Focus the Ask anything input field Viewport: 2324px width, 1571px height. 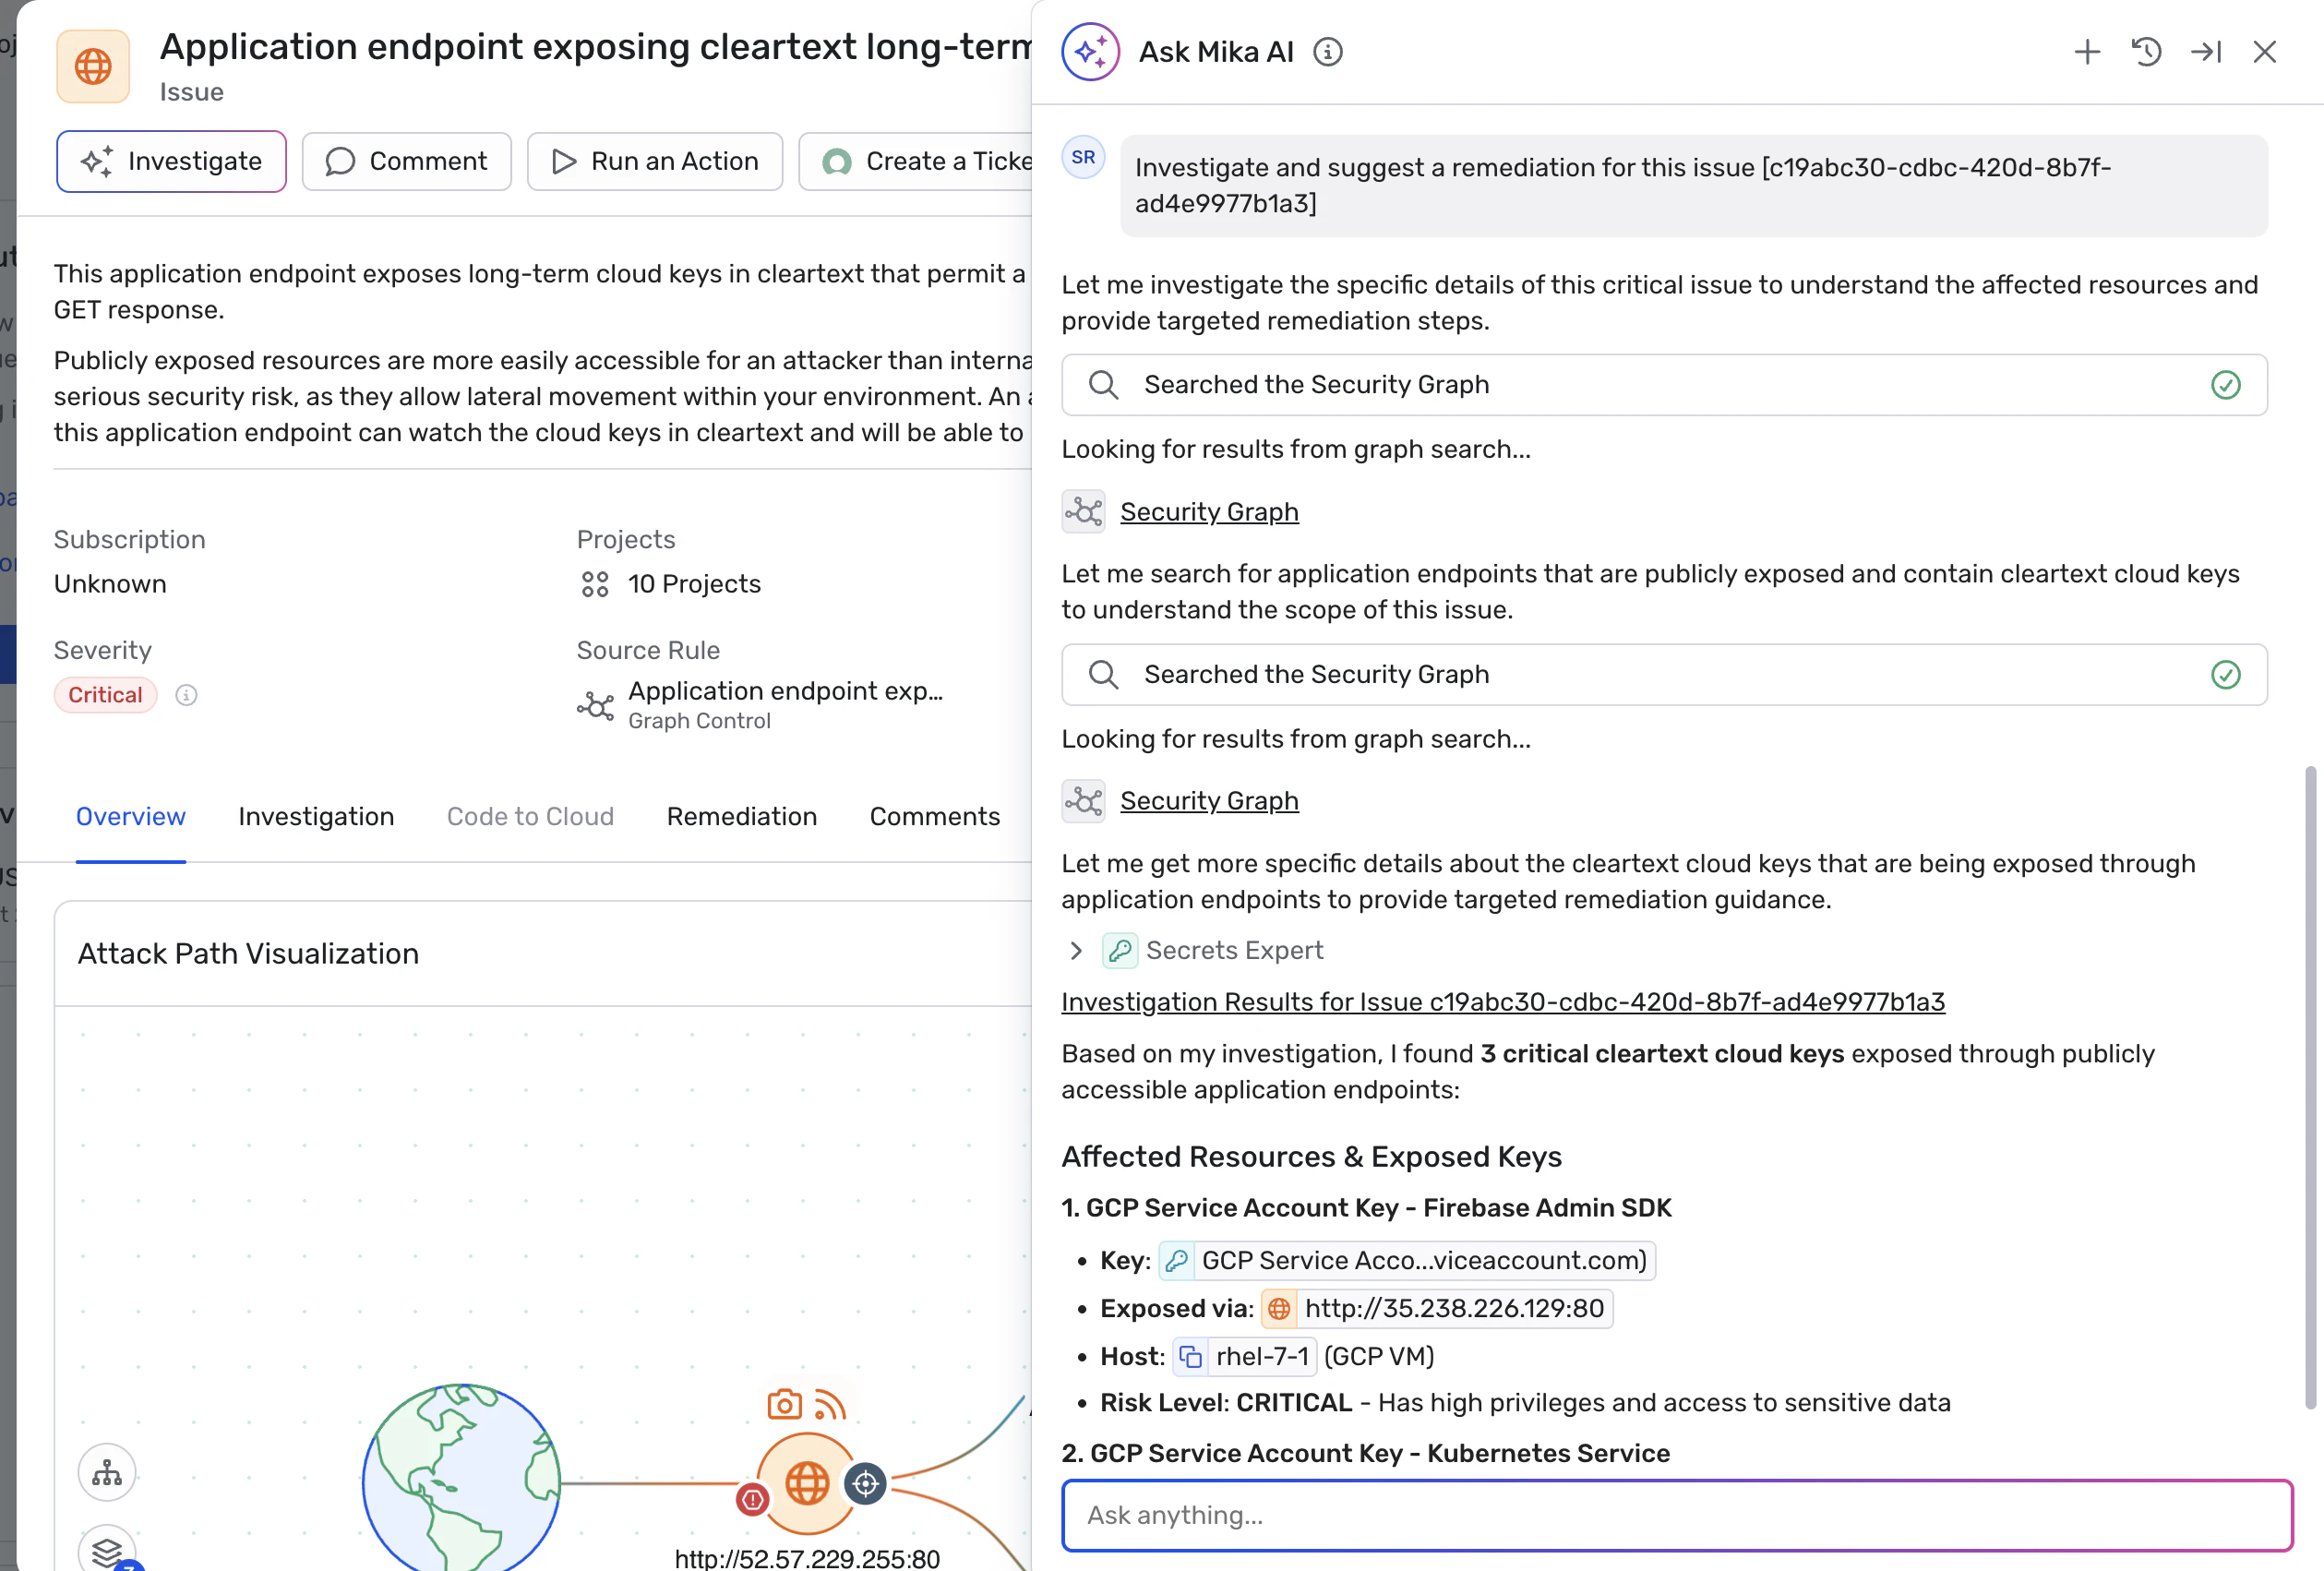point(1676,1515)
